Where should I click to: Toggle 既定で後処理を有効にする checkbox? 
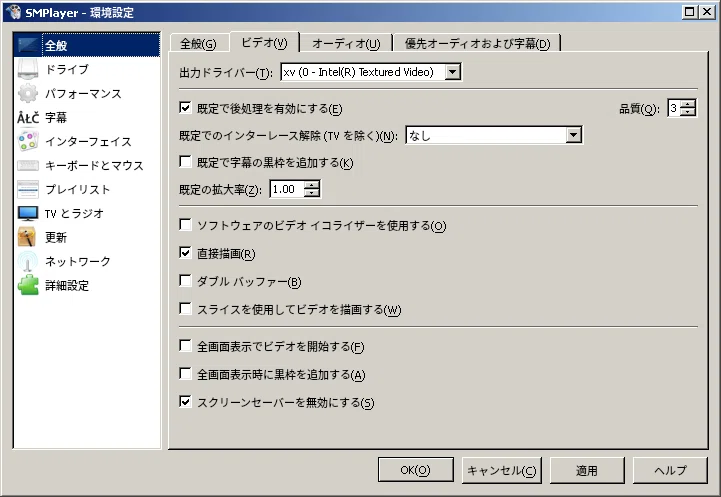click(x=185, y=108)
